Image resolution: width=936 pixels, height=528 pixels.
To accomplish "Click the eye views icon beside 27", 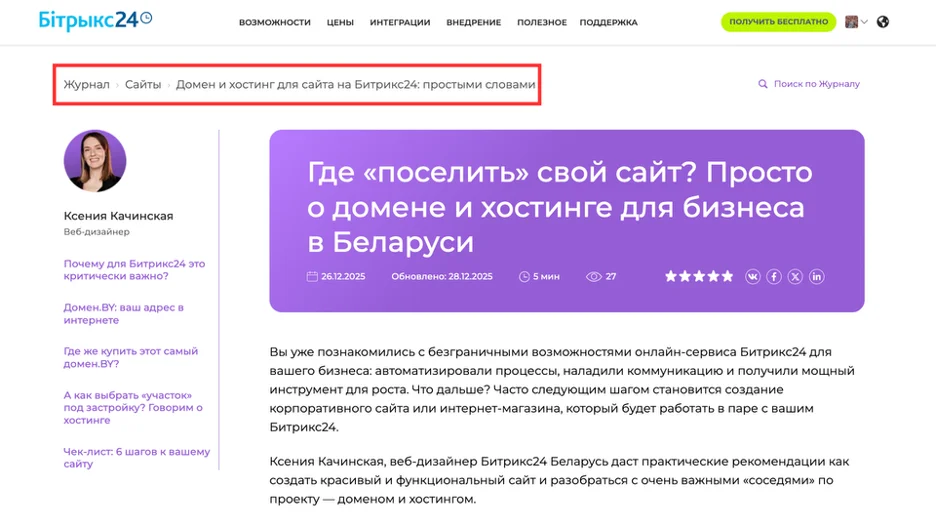I will [x=593, y=277].
